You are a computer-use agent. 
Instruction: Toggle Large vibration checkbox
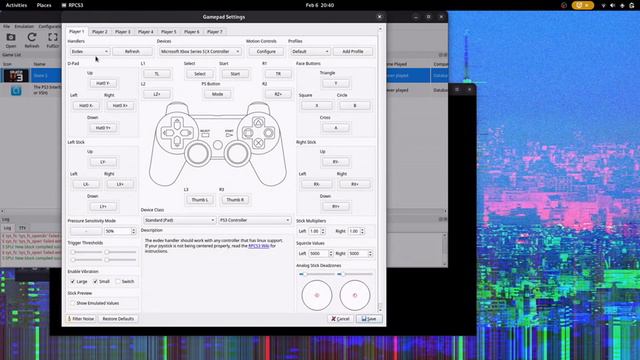pyautogui.click(x=73, y=282)
